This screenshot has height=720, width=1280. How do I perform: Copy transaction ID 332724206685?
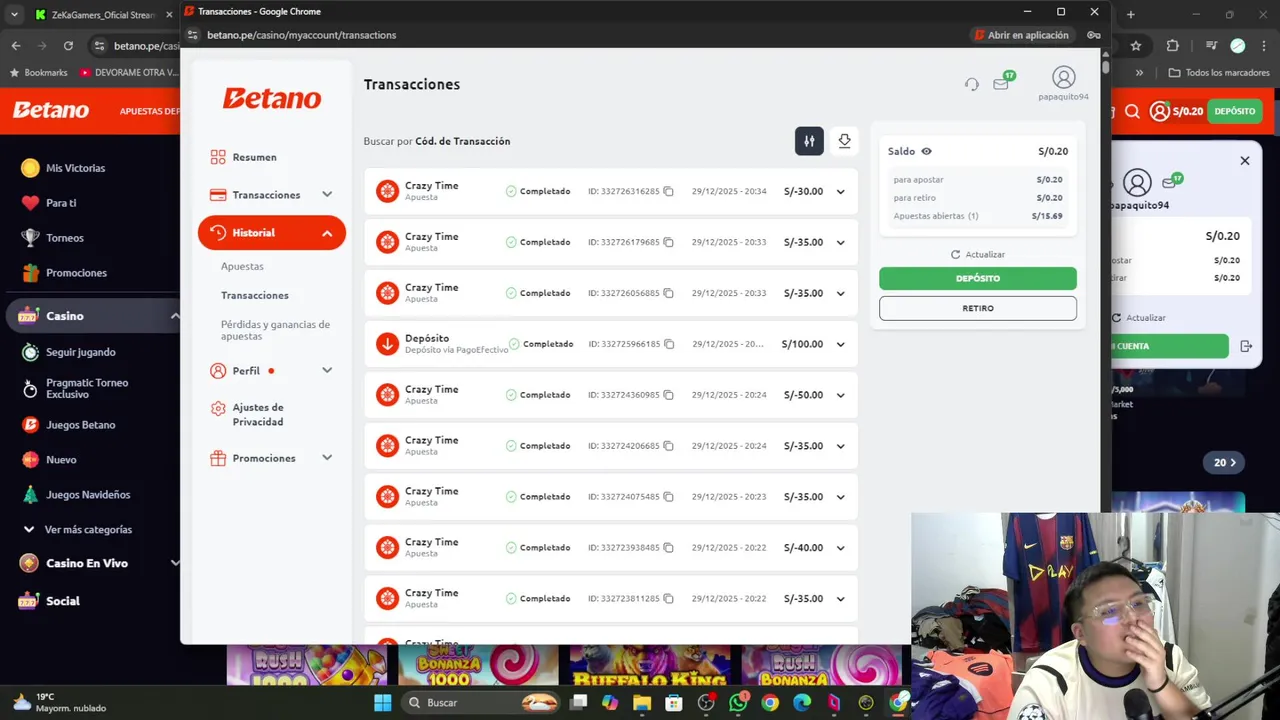pos(669,446)
